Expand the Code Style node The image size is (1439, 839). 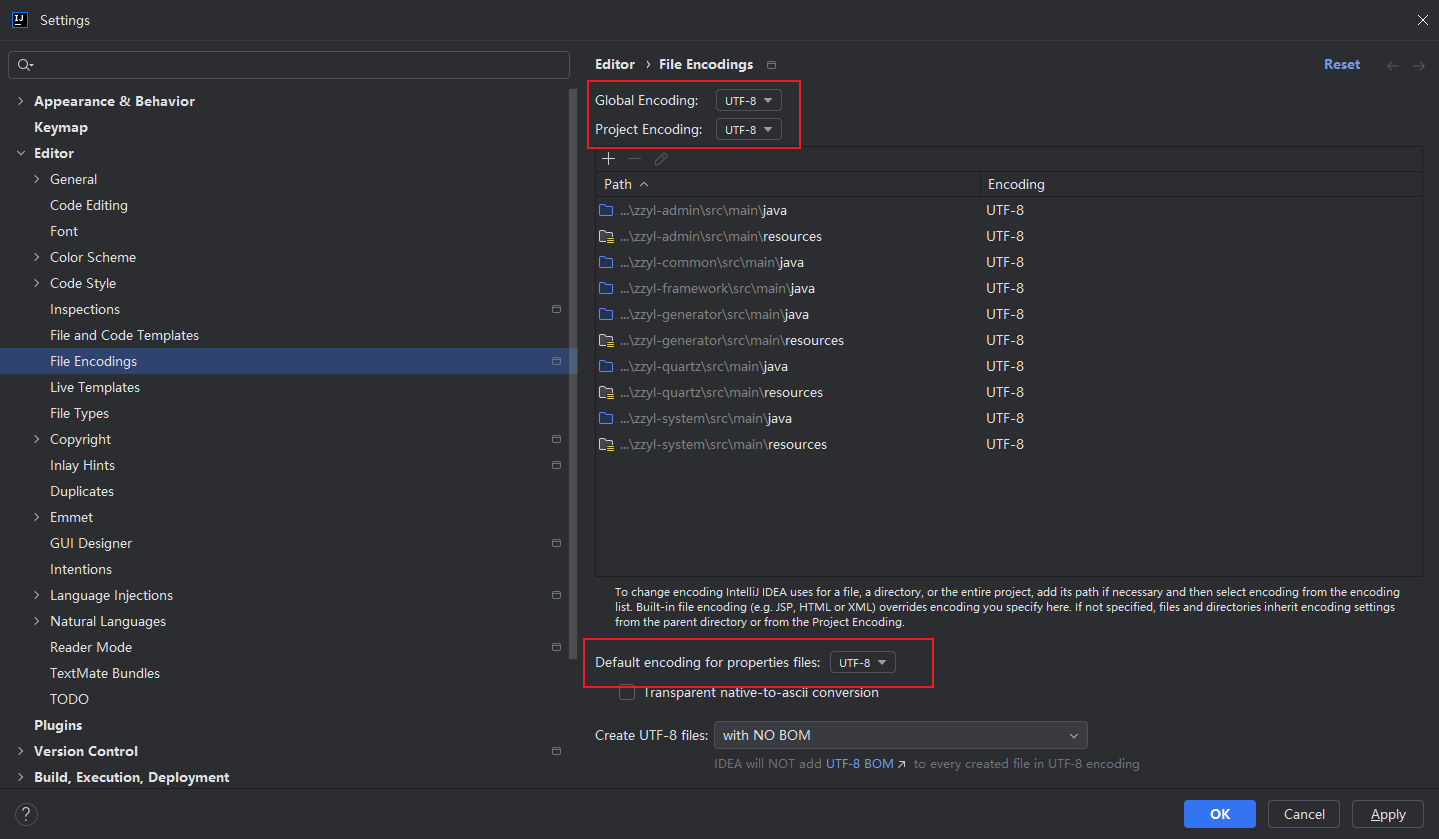pyautogui.click(x=37, y=283)
